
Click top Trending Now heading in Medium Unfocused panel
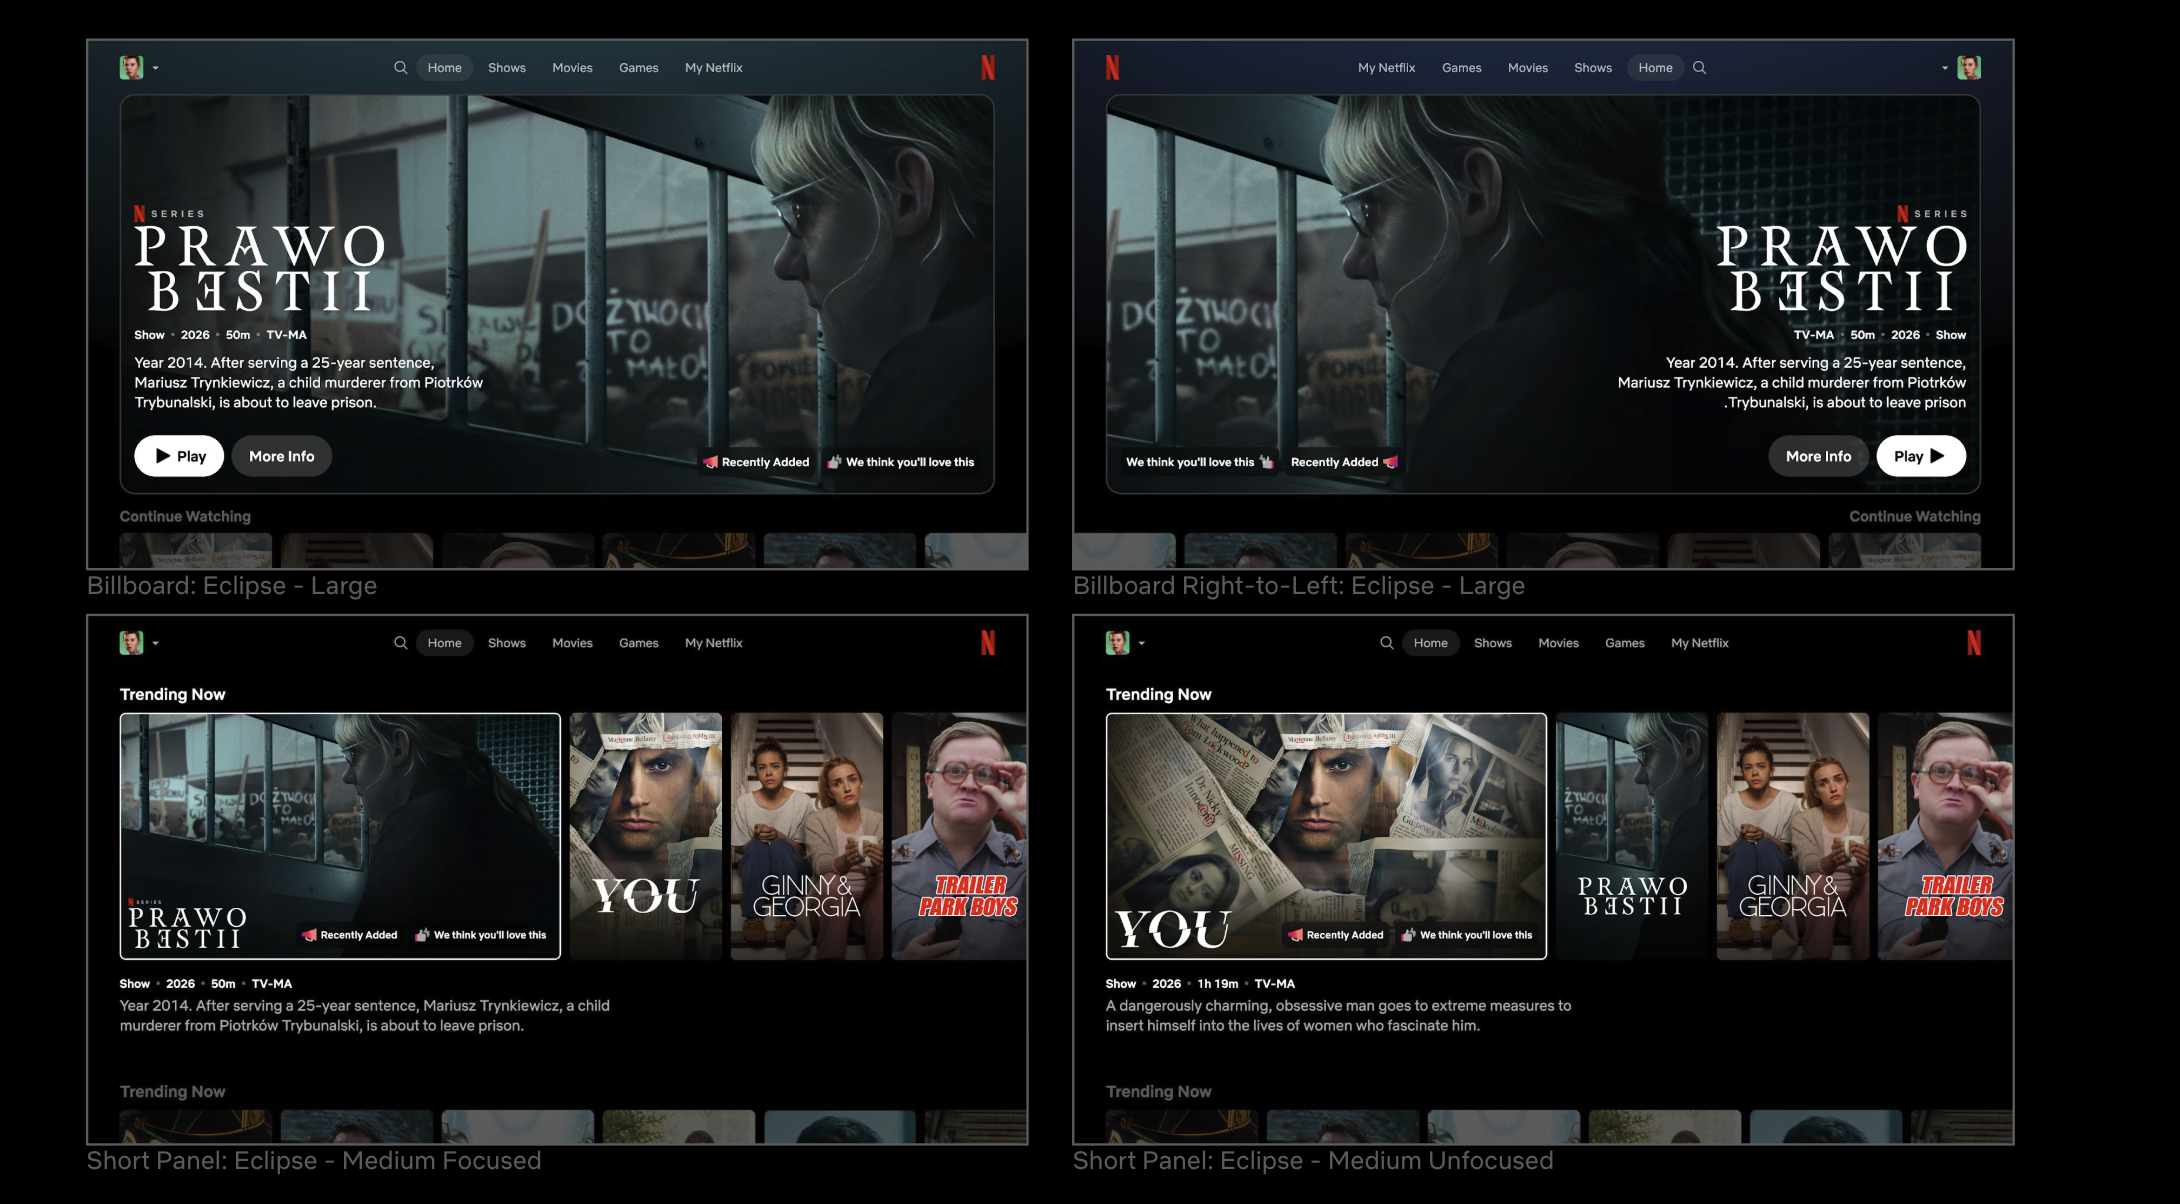coord(1158,694)
